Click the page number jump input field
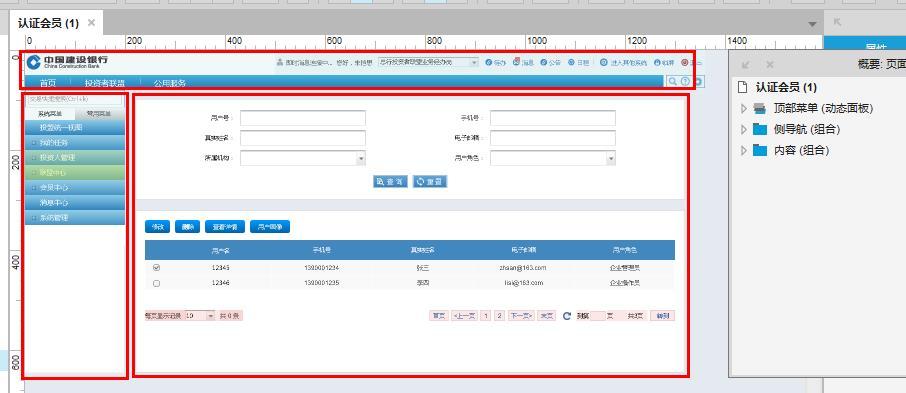 coord(598,316)
